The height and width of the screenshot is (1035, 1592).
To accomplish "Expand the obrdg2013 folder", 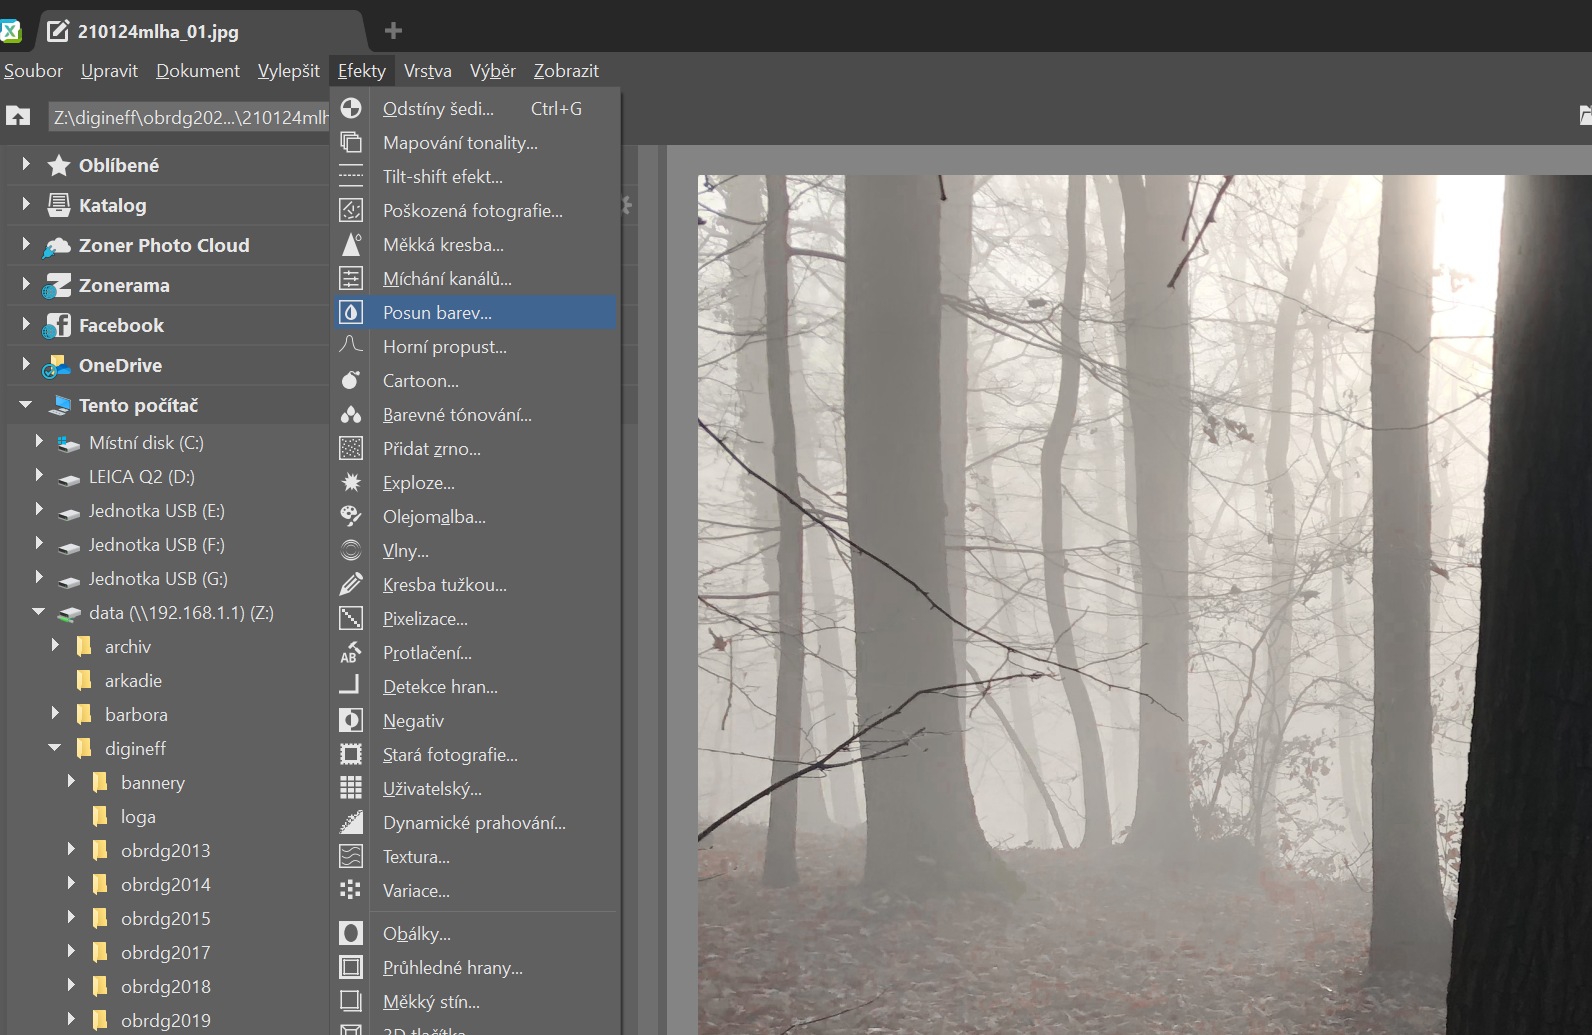I will click(x=71, y=849).
